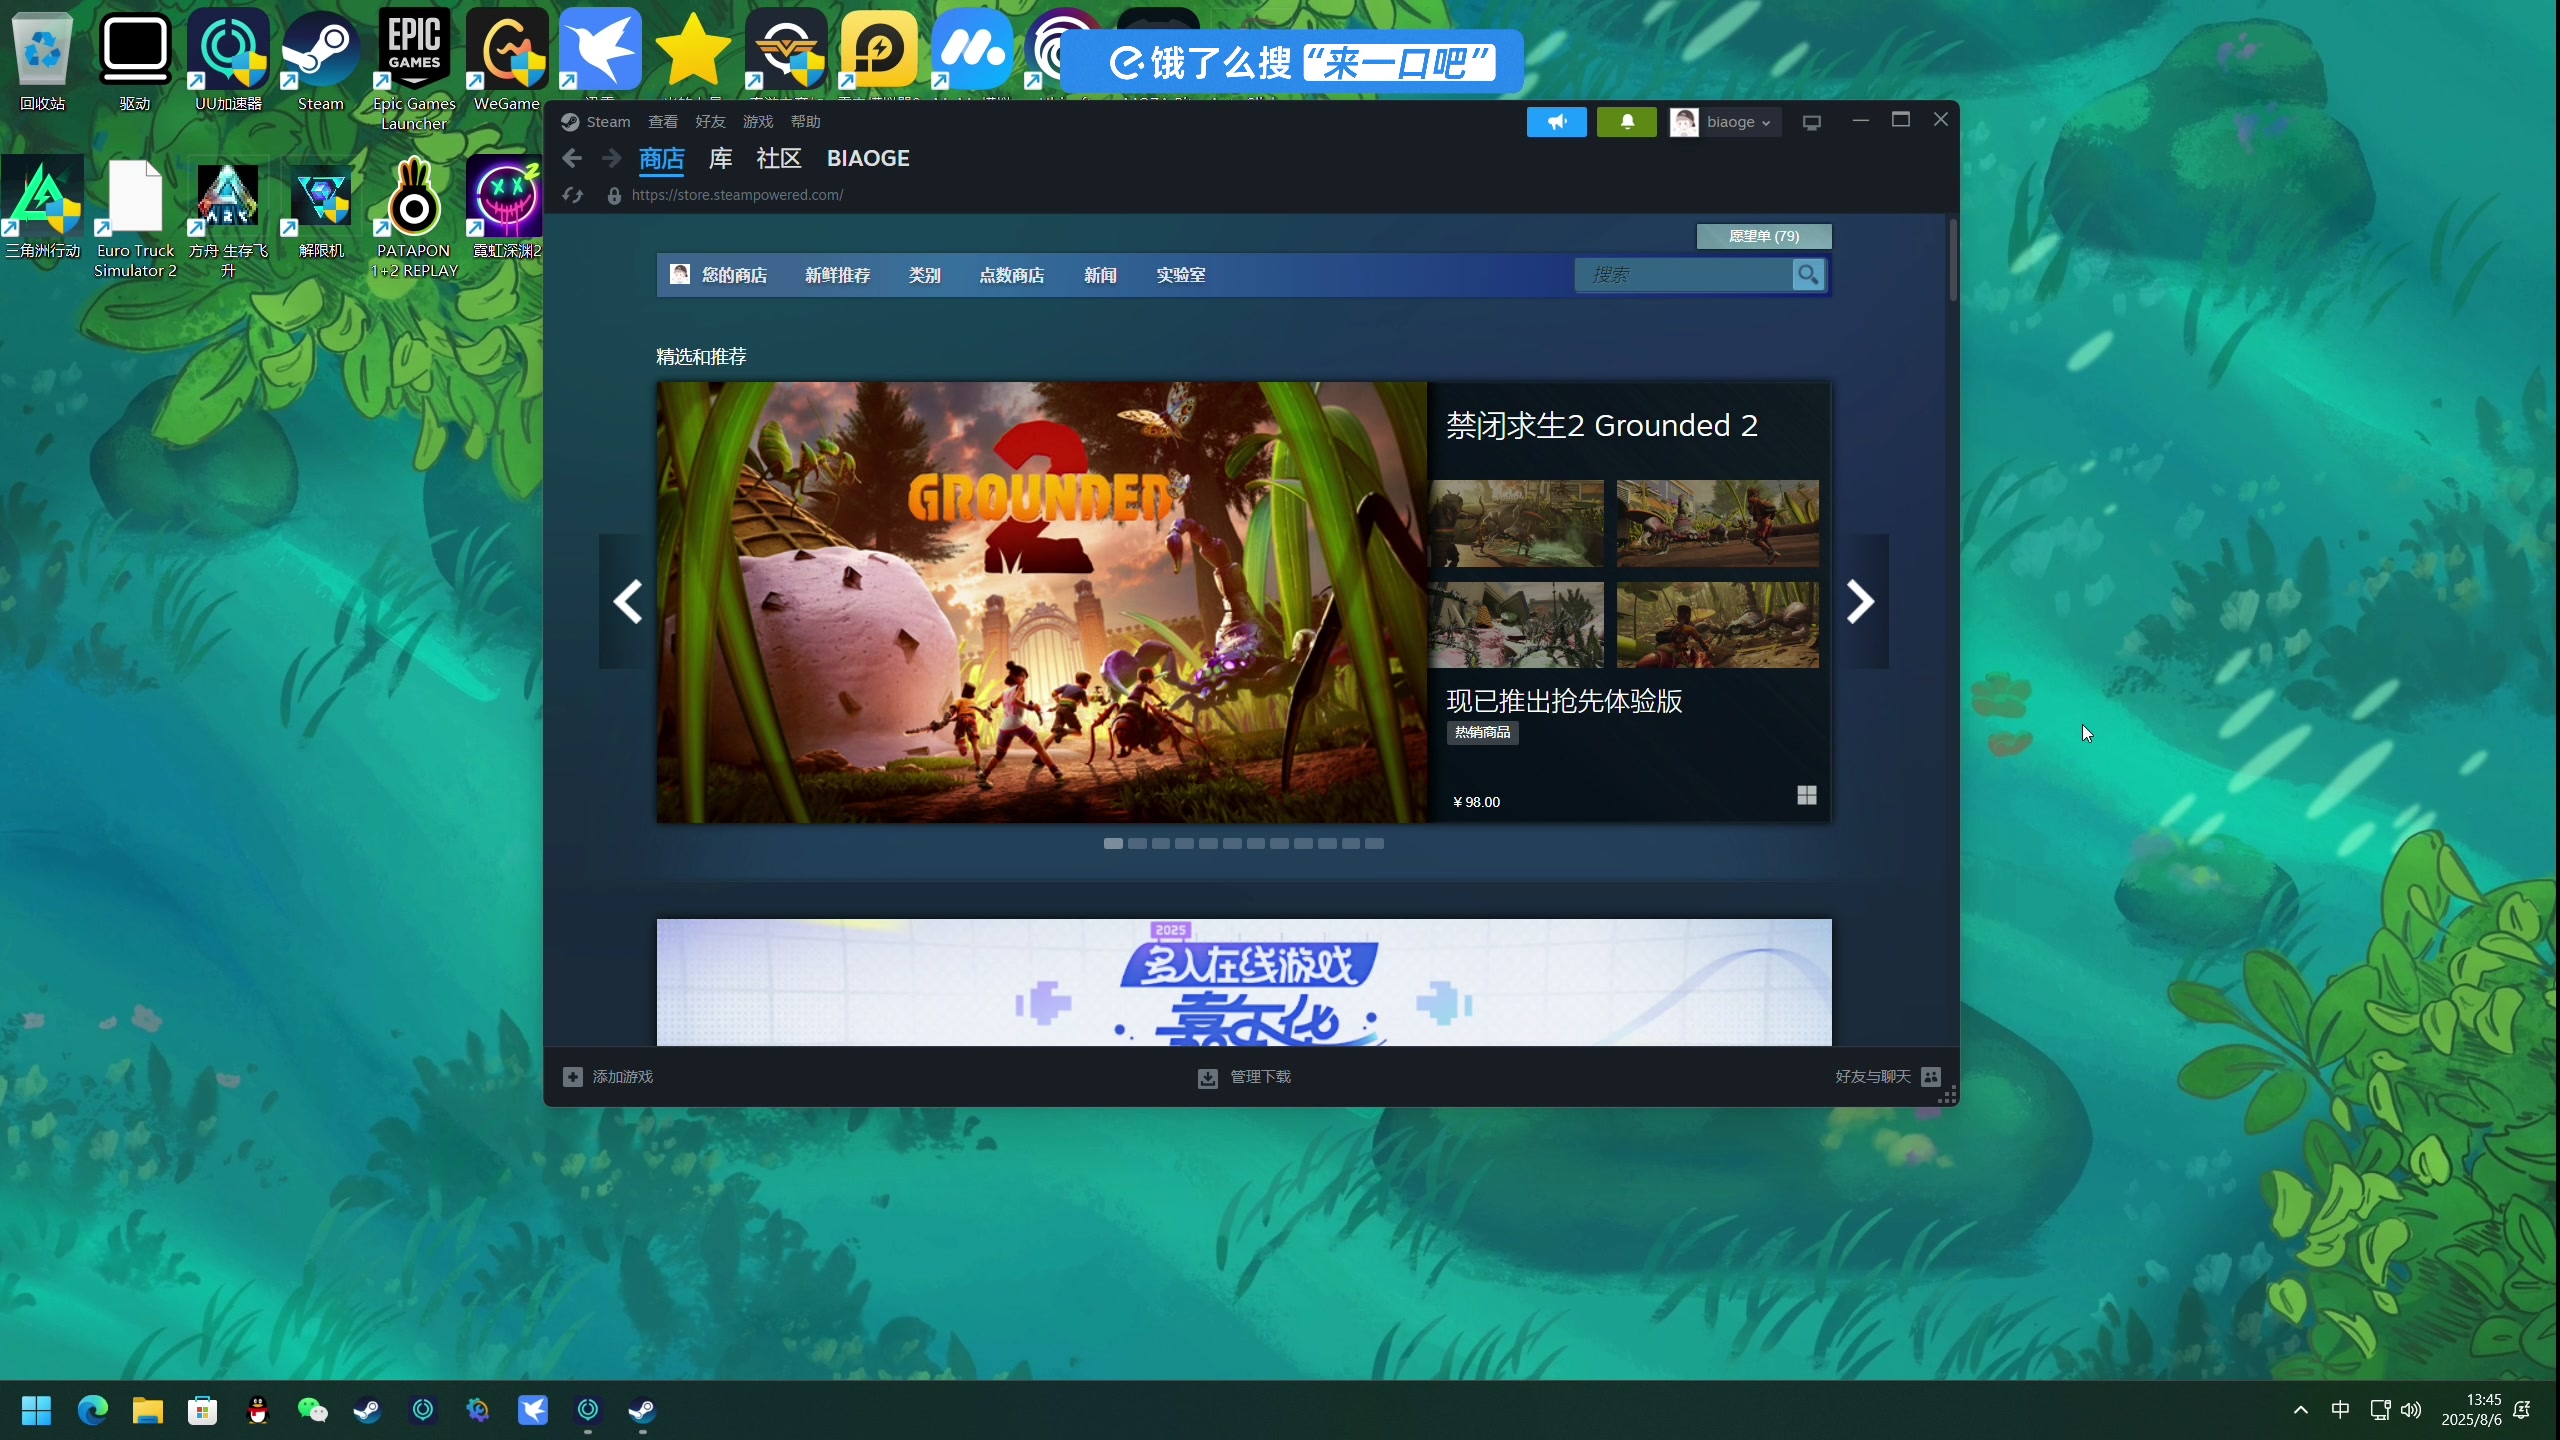Viewport: 2560px width, 1440px height.
Task: Click the 管理下载 button
Action: [x=1245, y=1077]
